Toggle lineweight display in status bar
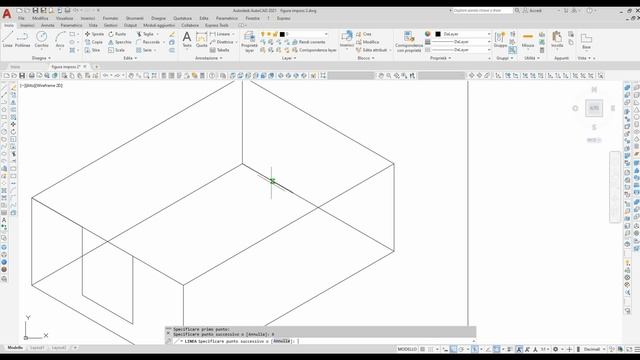Screen dimensions: 640x360 509,349
